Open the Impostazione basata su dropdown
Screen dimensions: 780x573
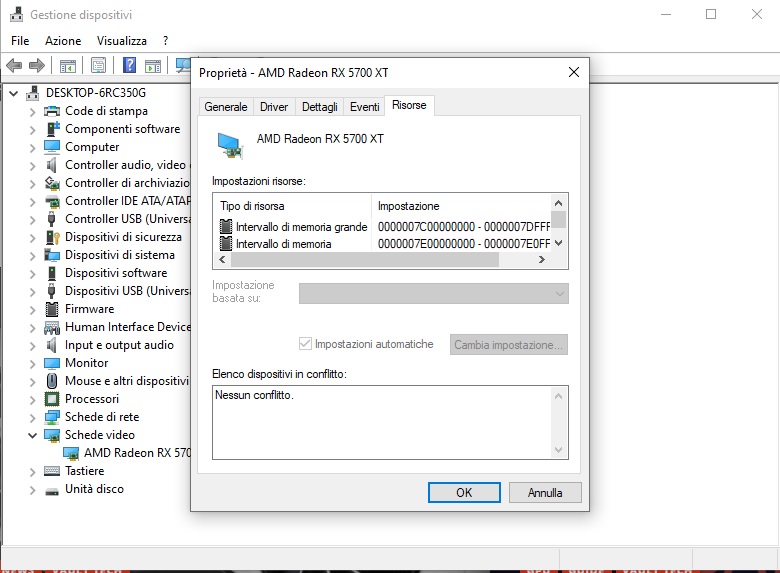(434, 293)
